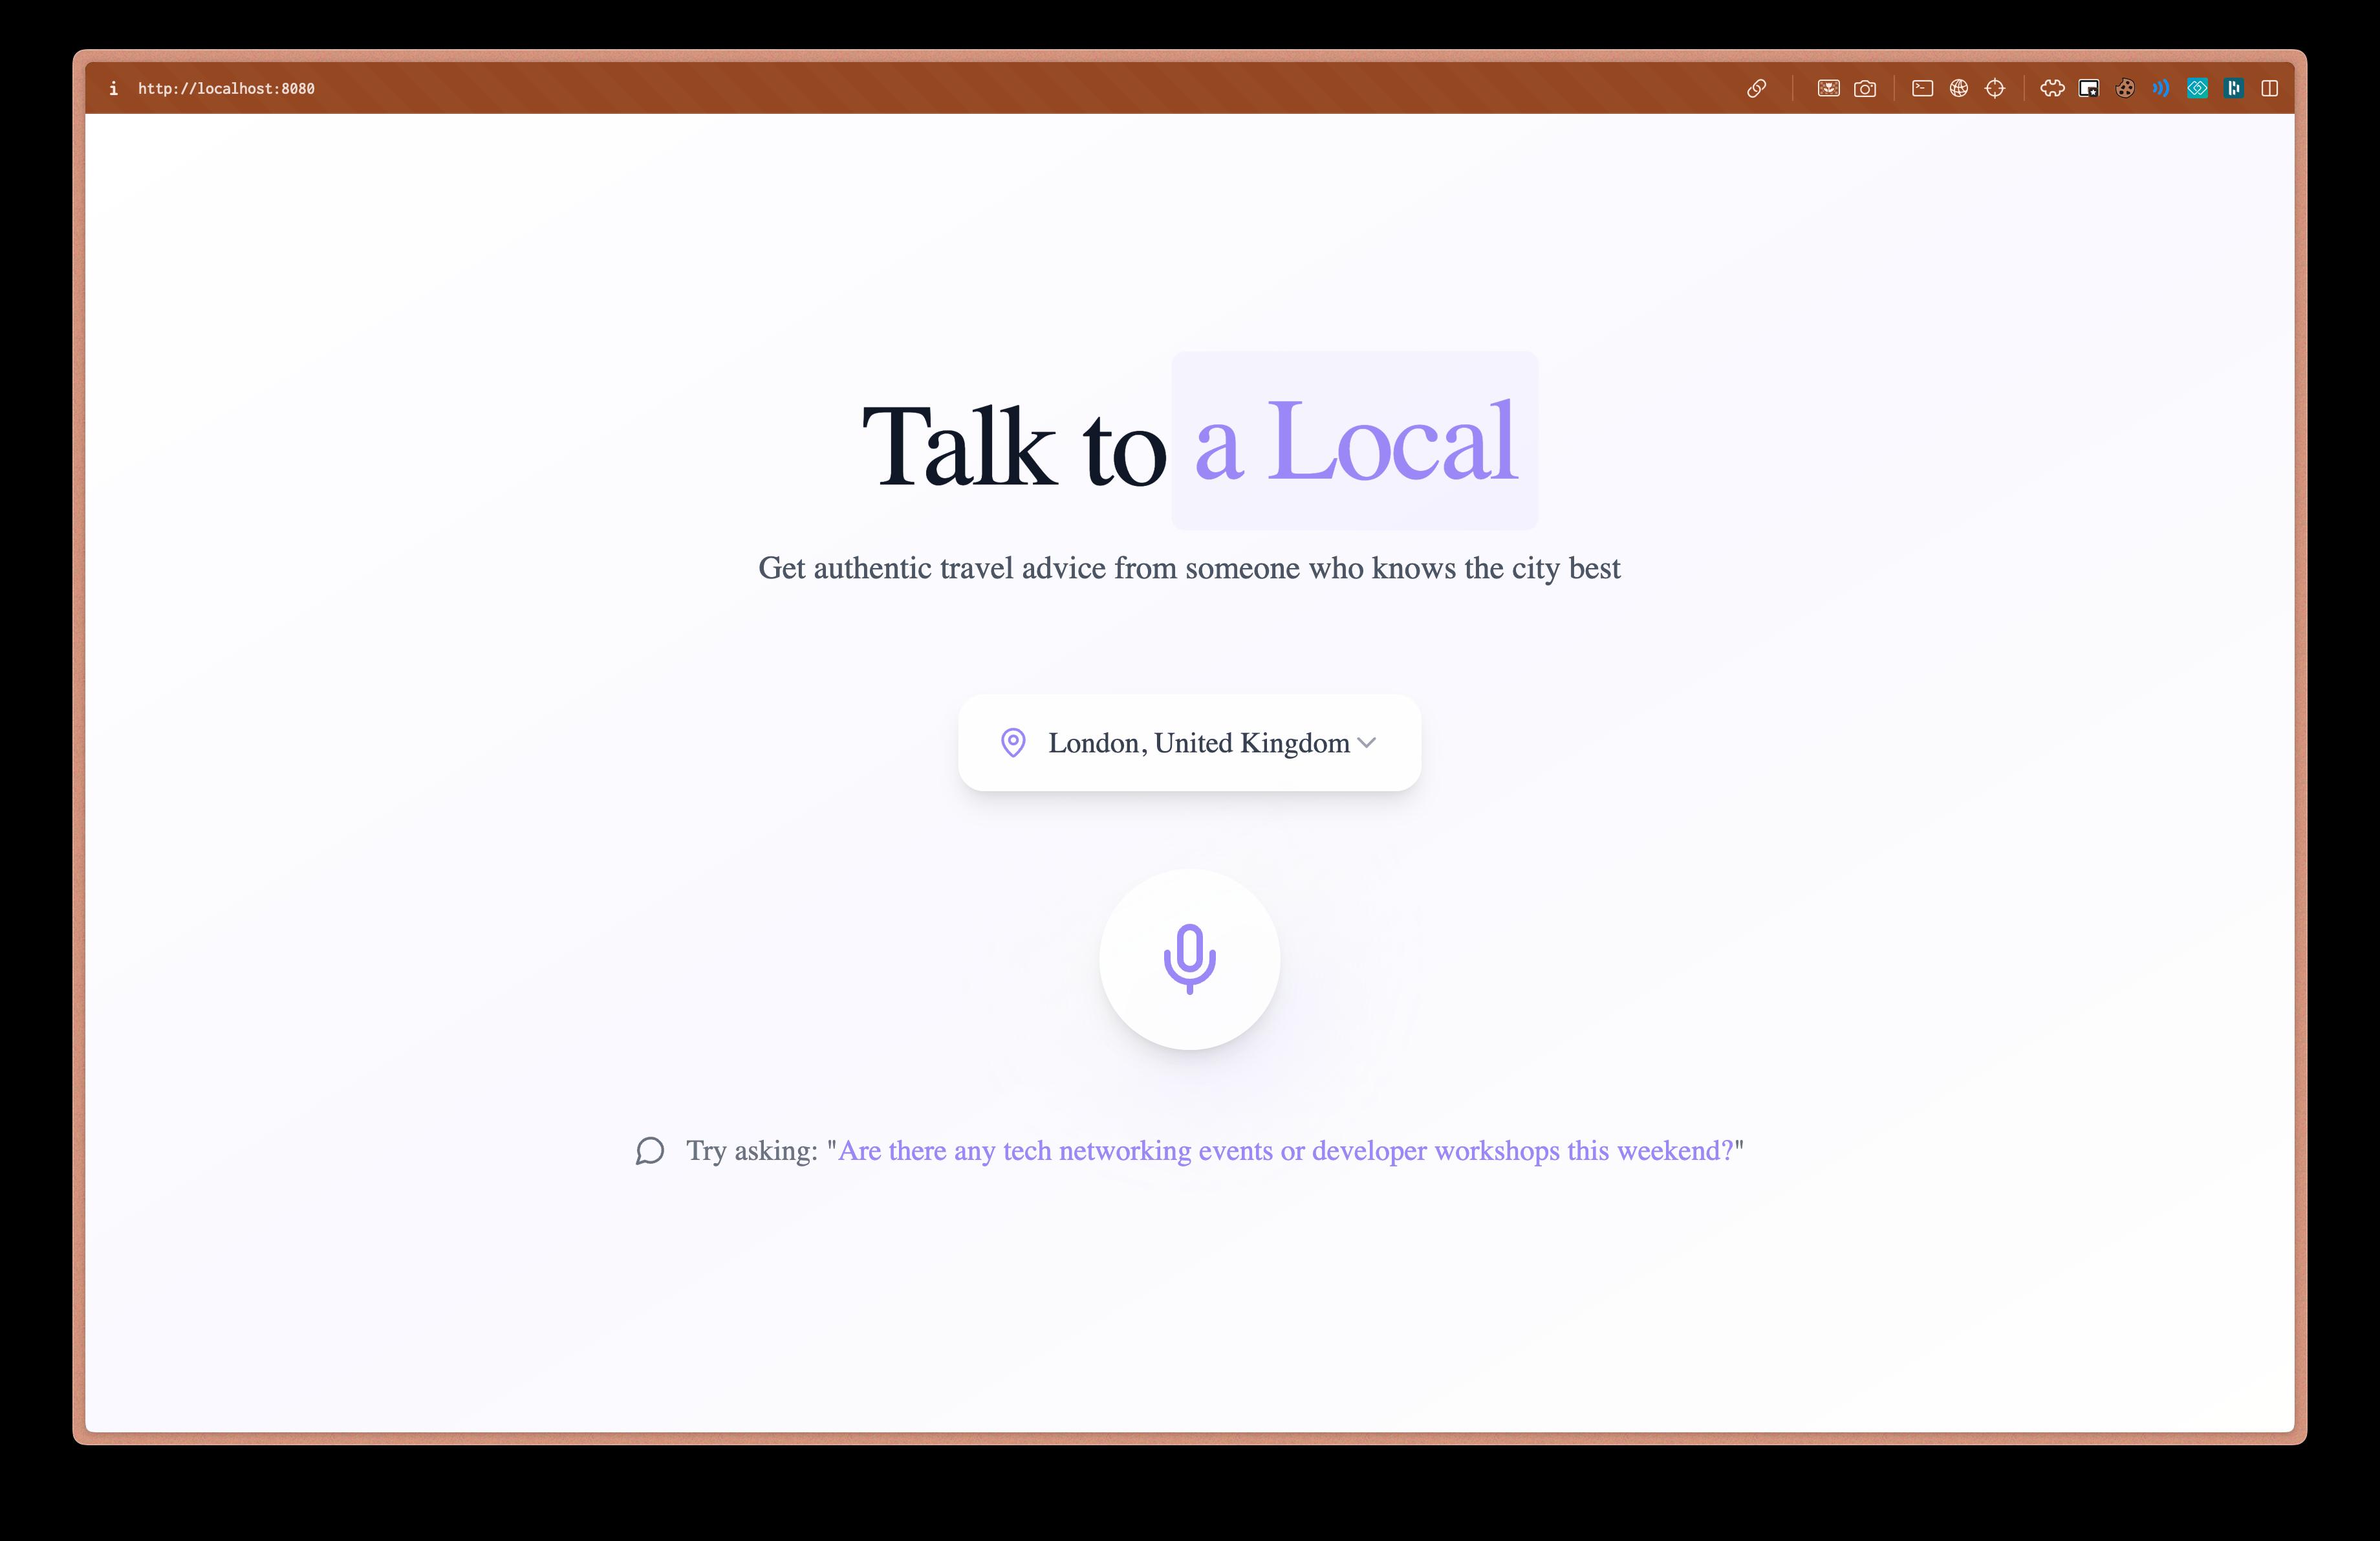Click the copy link icon in toolbar
2380x1541 pixels.
point(1756,89)
